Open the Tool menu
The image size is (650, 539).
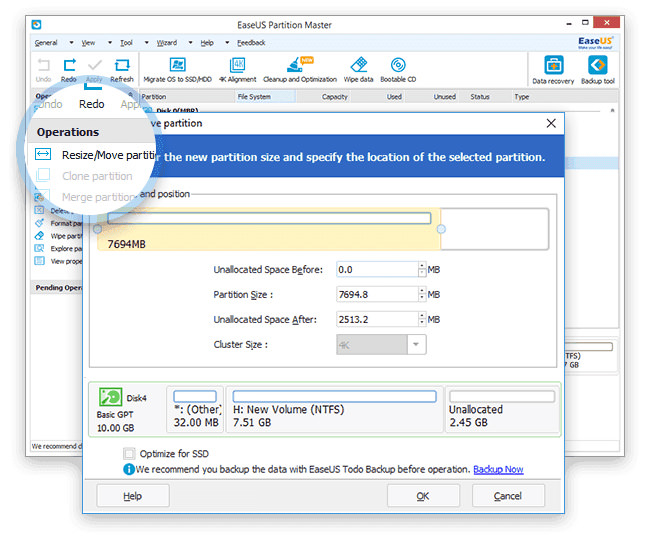(x=126, y=43)
